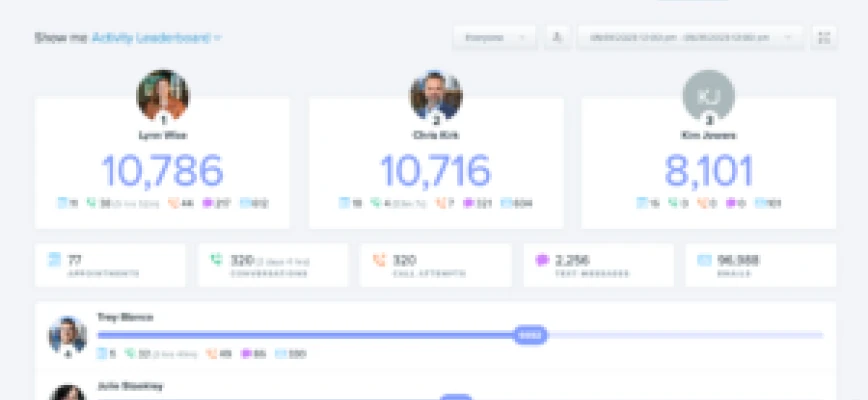Click purple text message icon in 10,716 card

(469, 203)
